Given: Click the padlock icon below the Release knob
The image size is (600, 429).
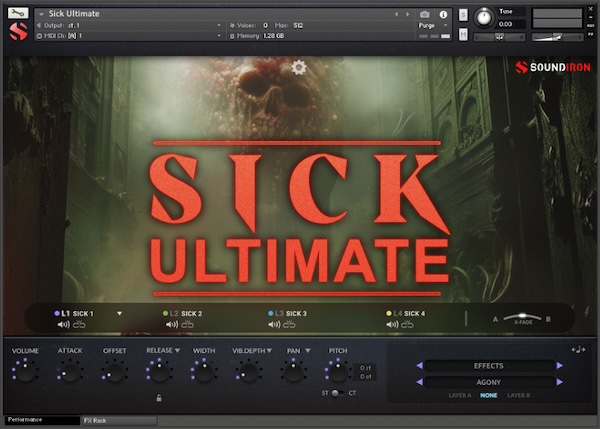Looking at the screenshot, I should pyautogui.click(x=159, y=398).
